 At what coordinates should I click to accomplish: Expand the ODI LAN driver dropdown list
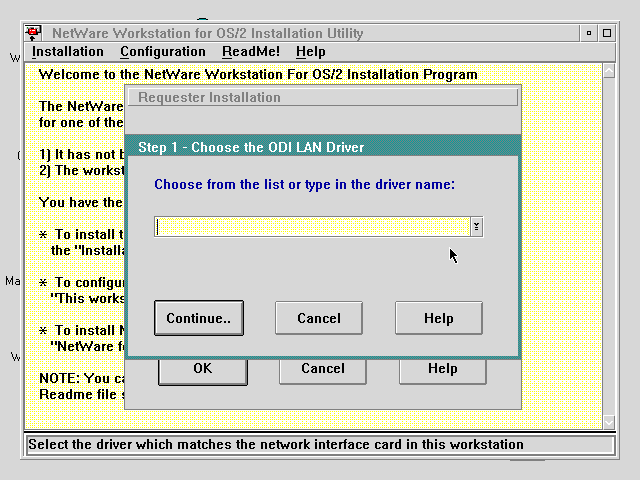476,227
